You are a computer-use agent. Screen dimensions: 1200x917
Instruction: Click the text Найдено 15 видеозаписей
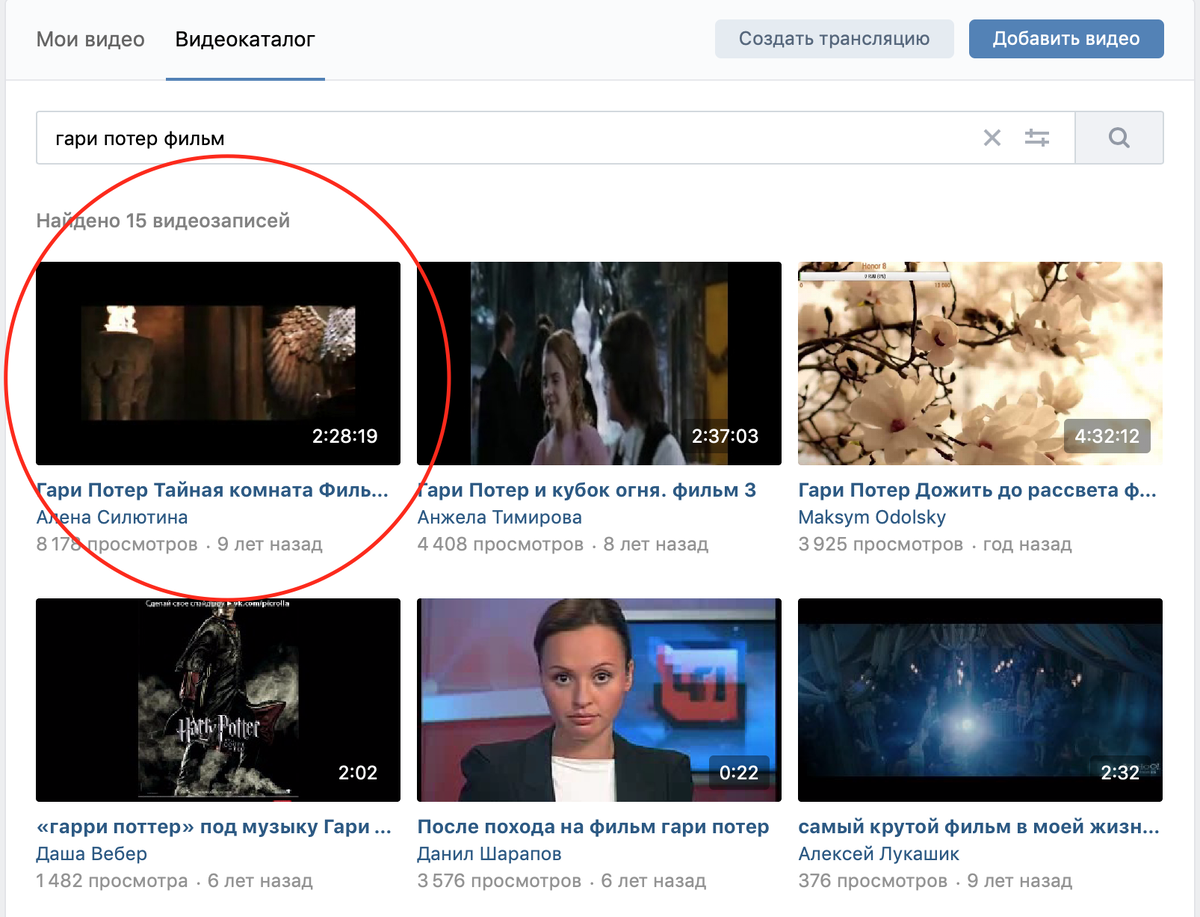163,220
